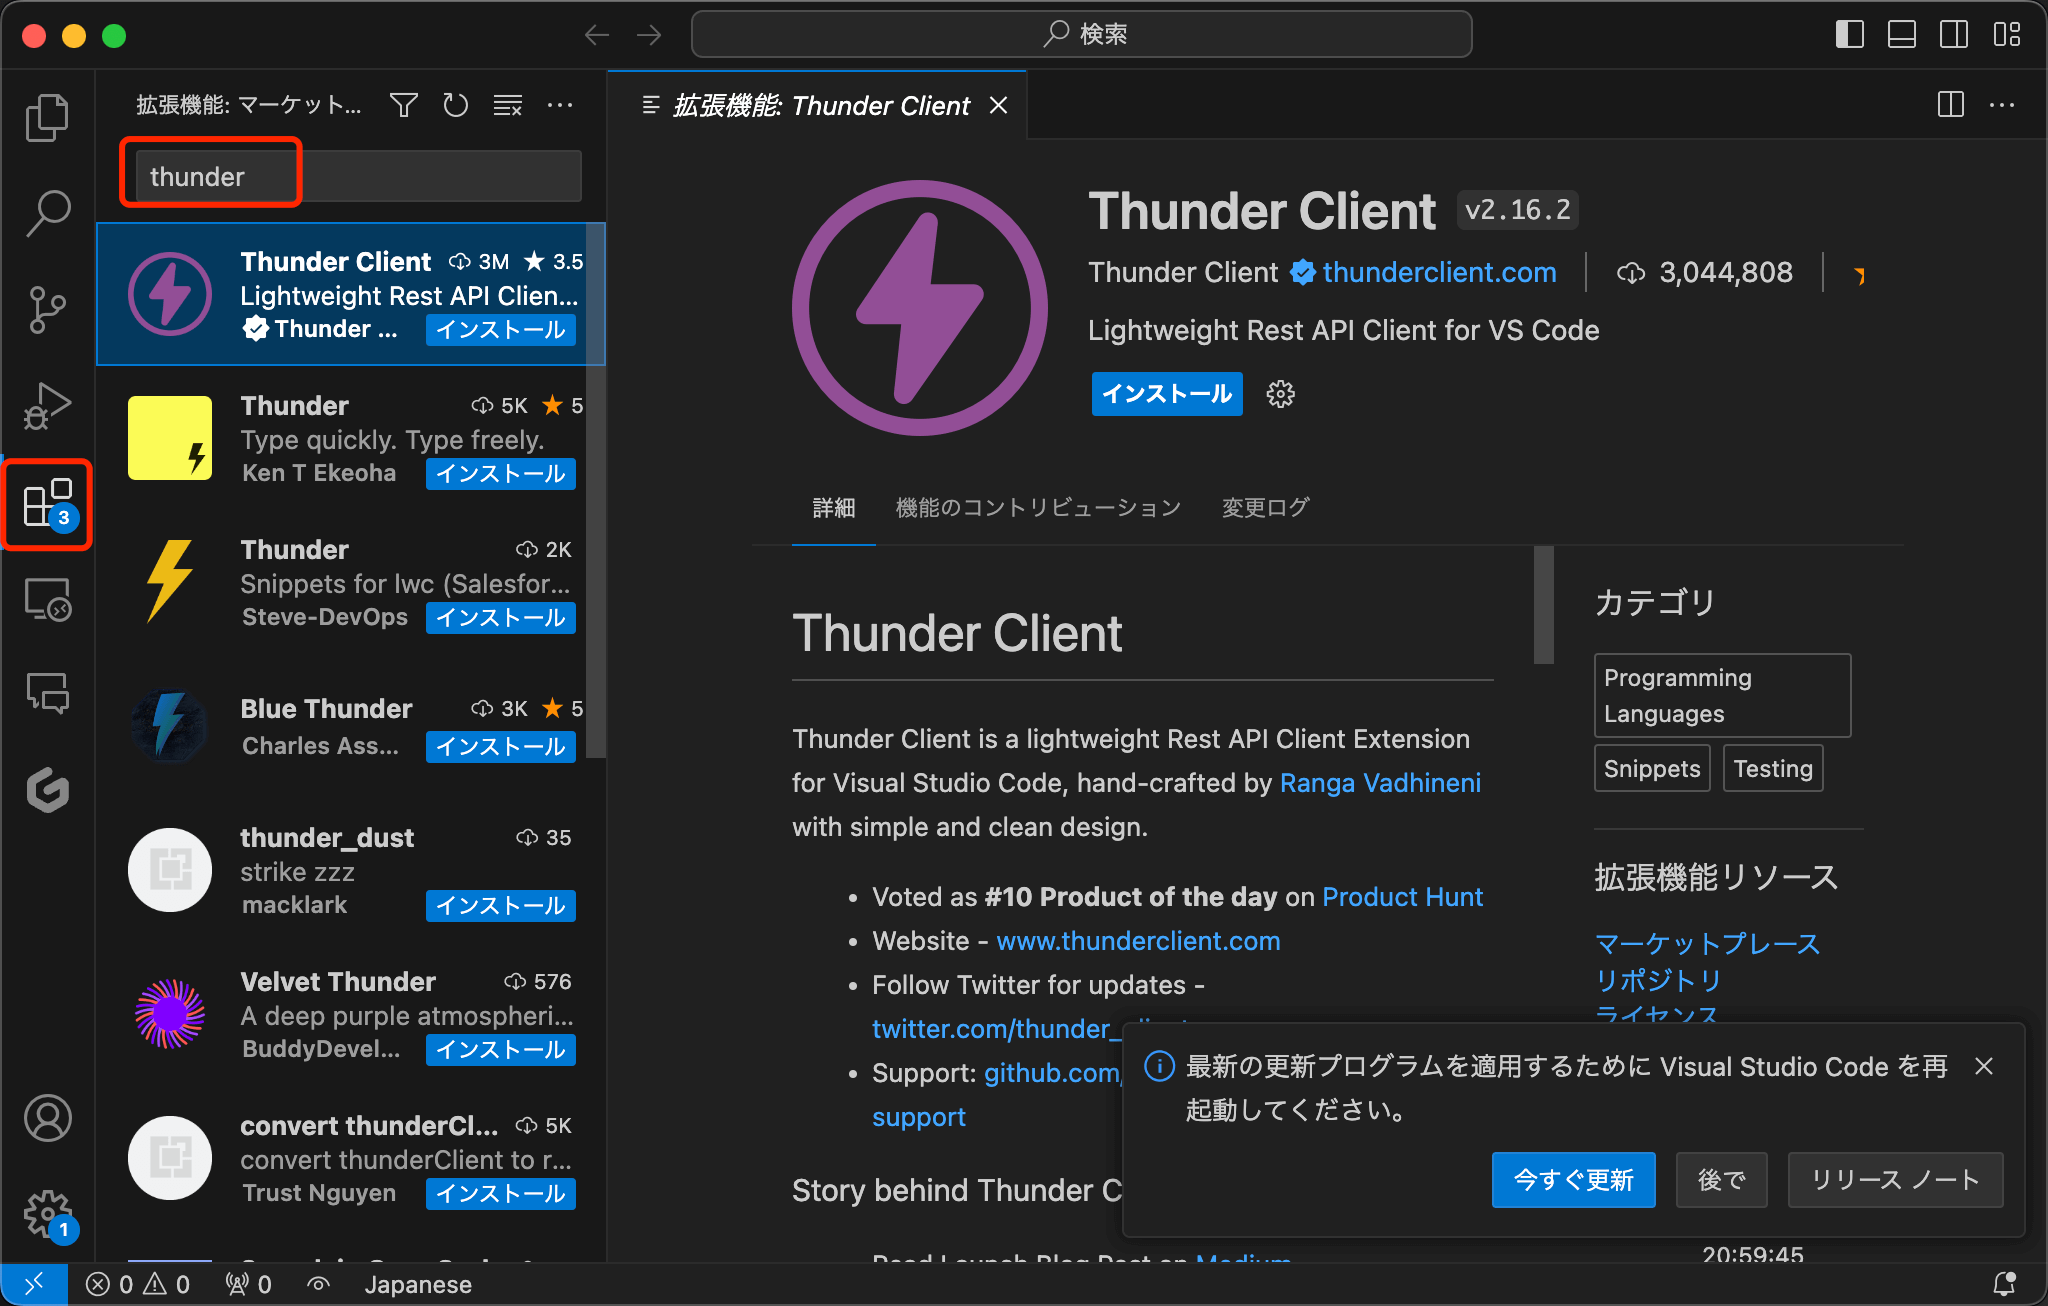Open the Extensions view icon
2048x1306 pixels.
coord(47,503)
